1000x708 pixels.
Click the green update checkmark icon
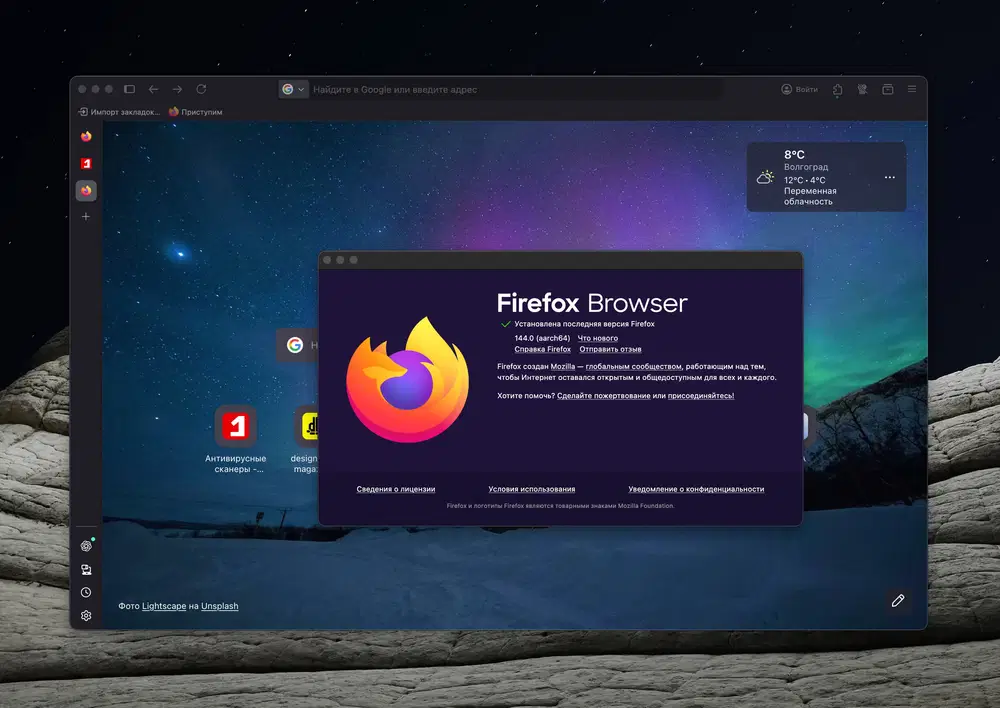(506, 324)
